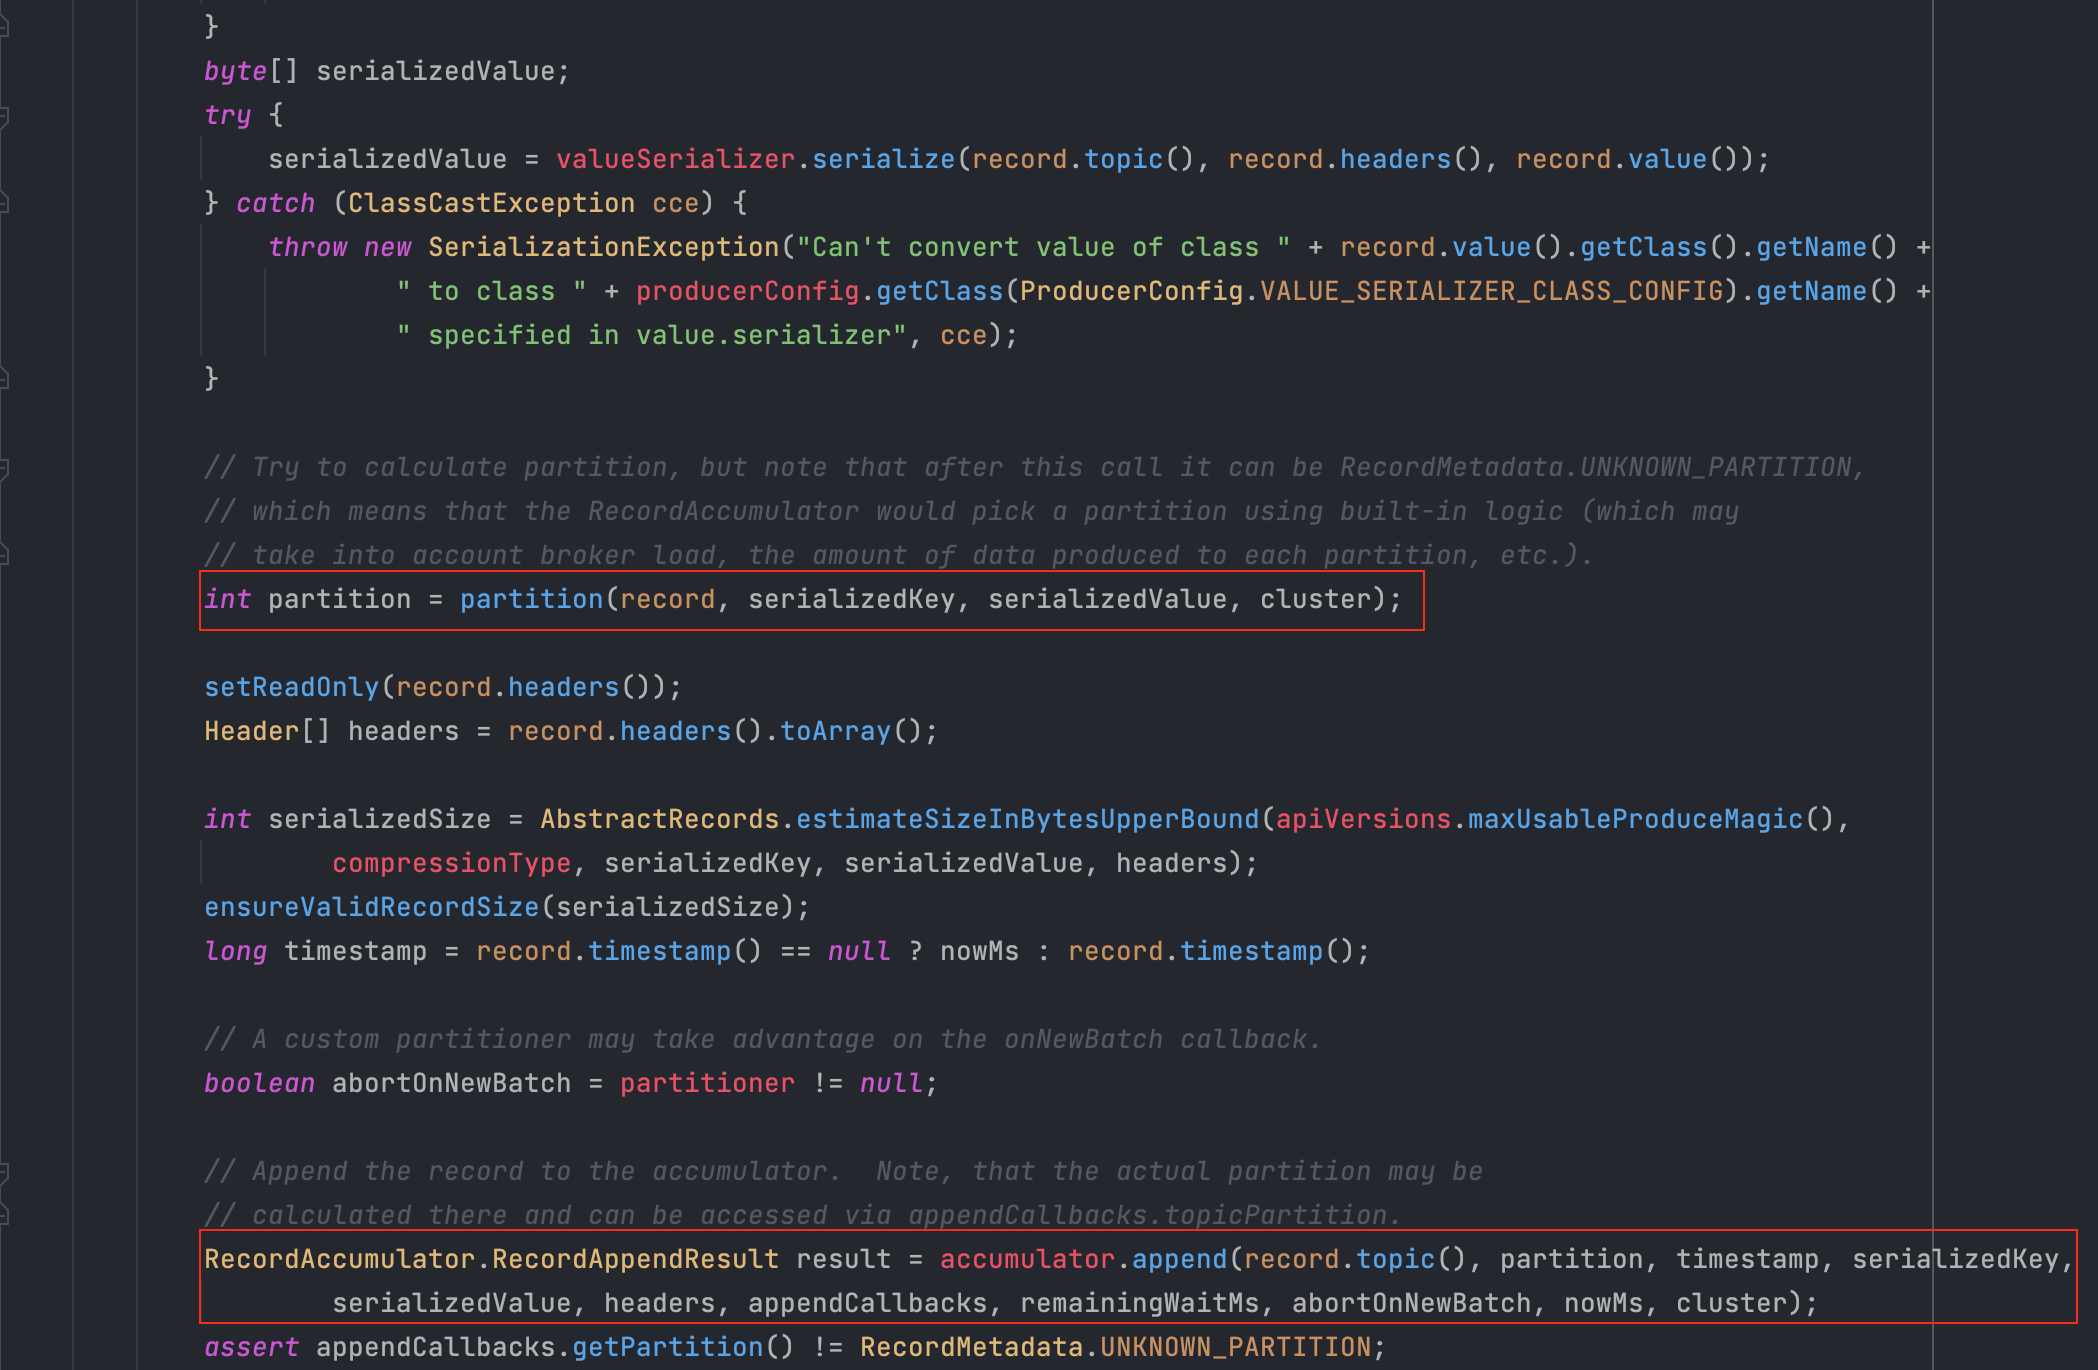This screenshot has width=2098, height=1370.
Task: Click fold marker at 'calculated there' comment line
Action: tap(5, 1215)
